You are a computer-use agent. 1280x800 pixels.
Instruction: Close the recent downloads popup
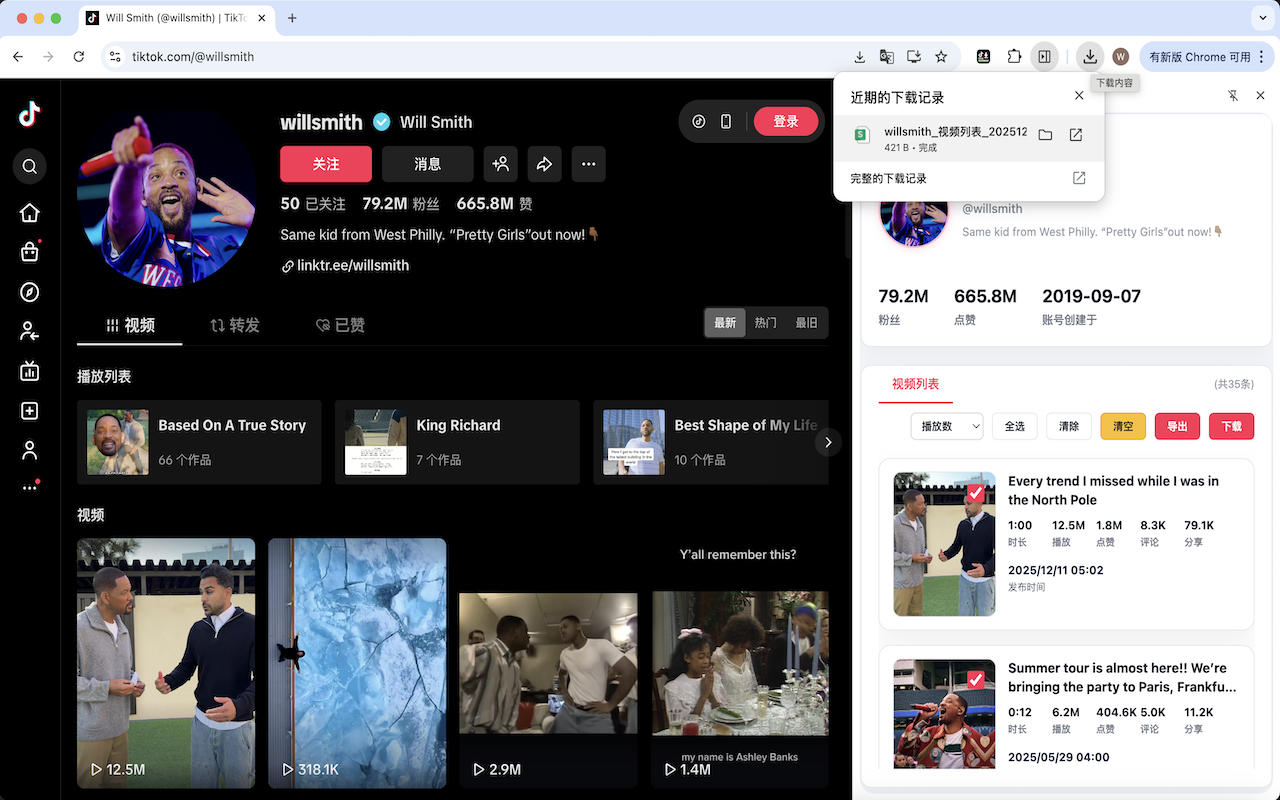(x=1079, y=96)
